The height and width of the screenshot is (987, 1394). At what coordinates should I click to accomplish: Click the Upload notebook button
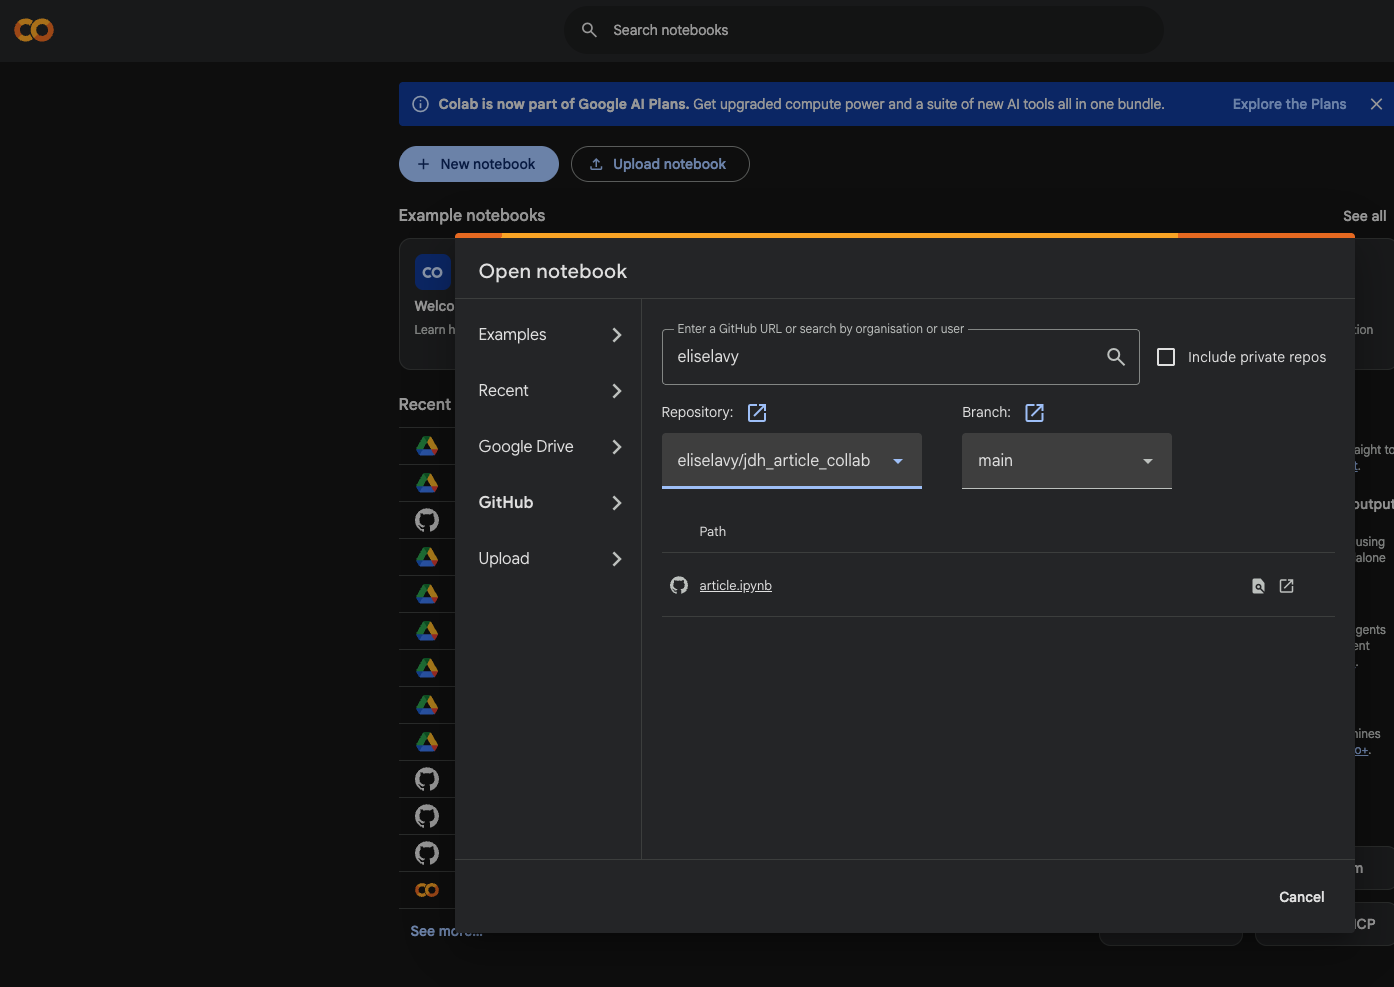click(x=660, y=164)
